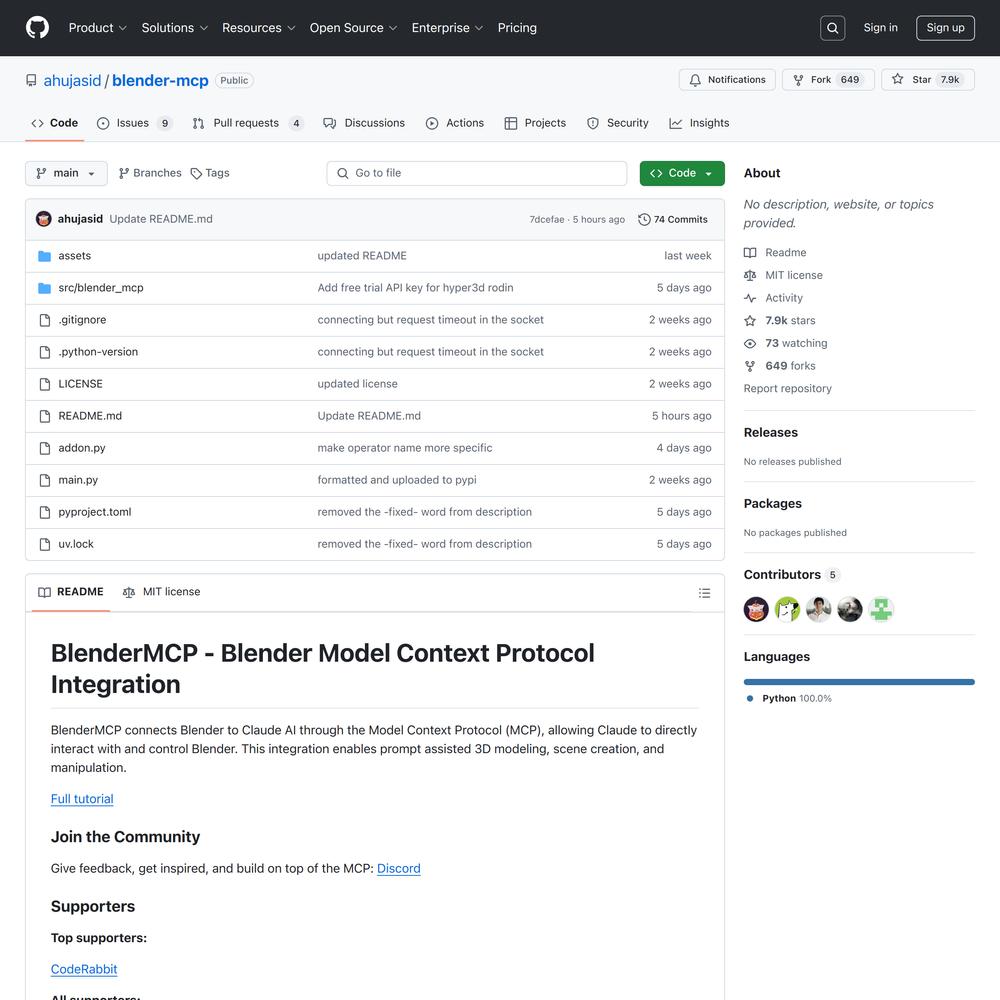1000x1000 pixels.
Task: Click the Notifications button
Action: click(x=727, y=80)
